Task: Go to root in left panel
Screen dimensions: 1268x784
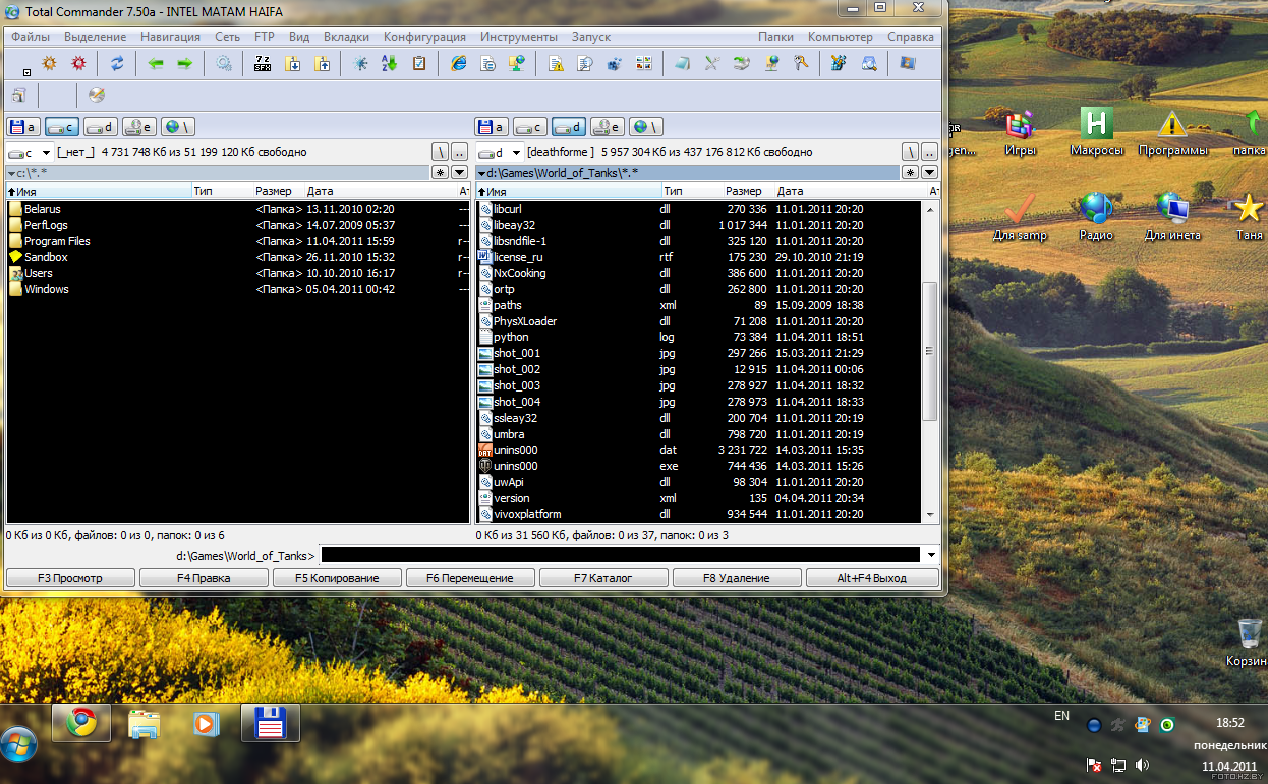Action: [x=441, y=152]
